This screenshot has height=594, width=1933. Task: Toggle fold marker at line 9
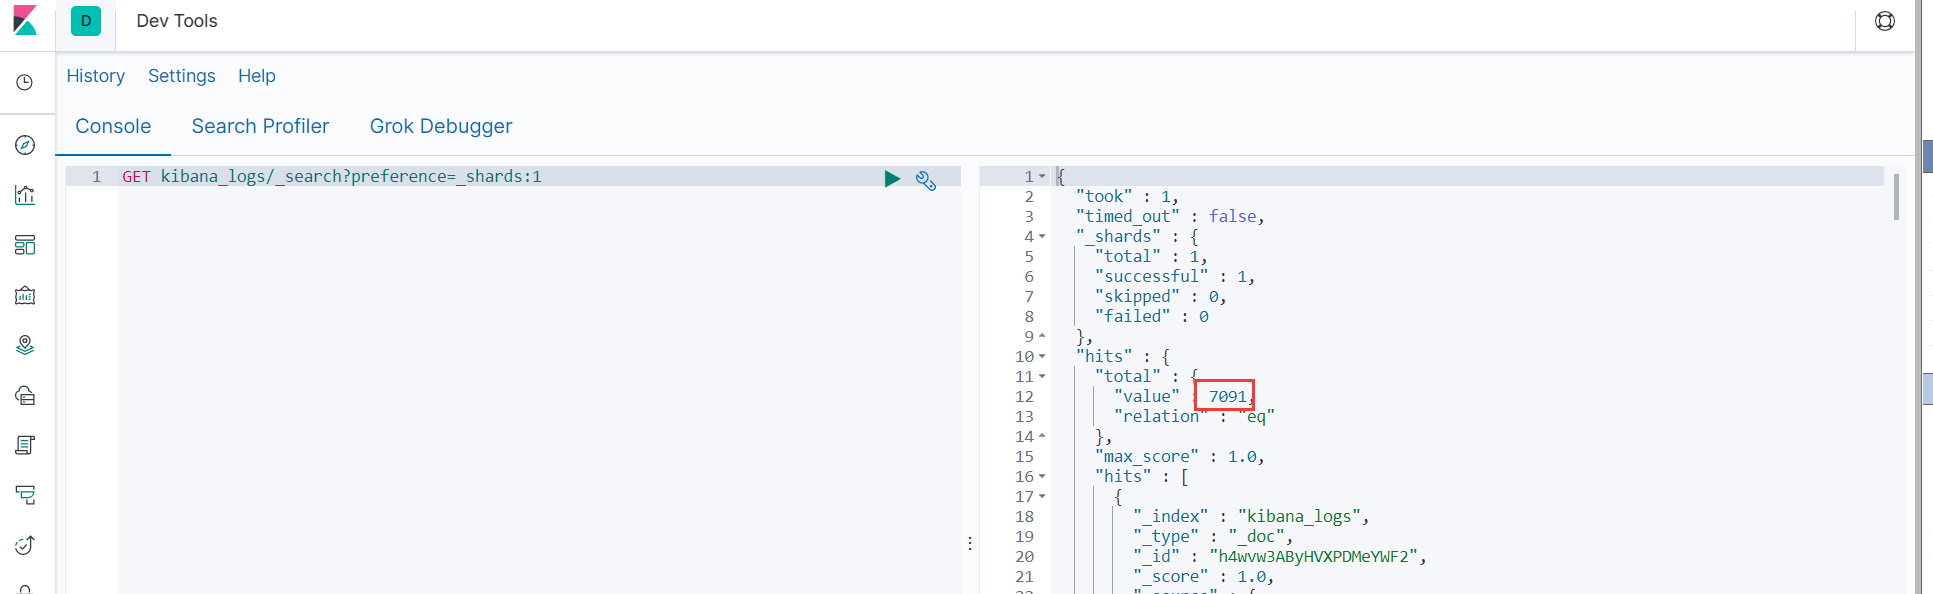coord(1042,336)
